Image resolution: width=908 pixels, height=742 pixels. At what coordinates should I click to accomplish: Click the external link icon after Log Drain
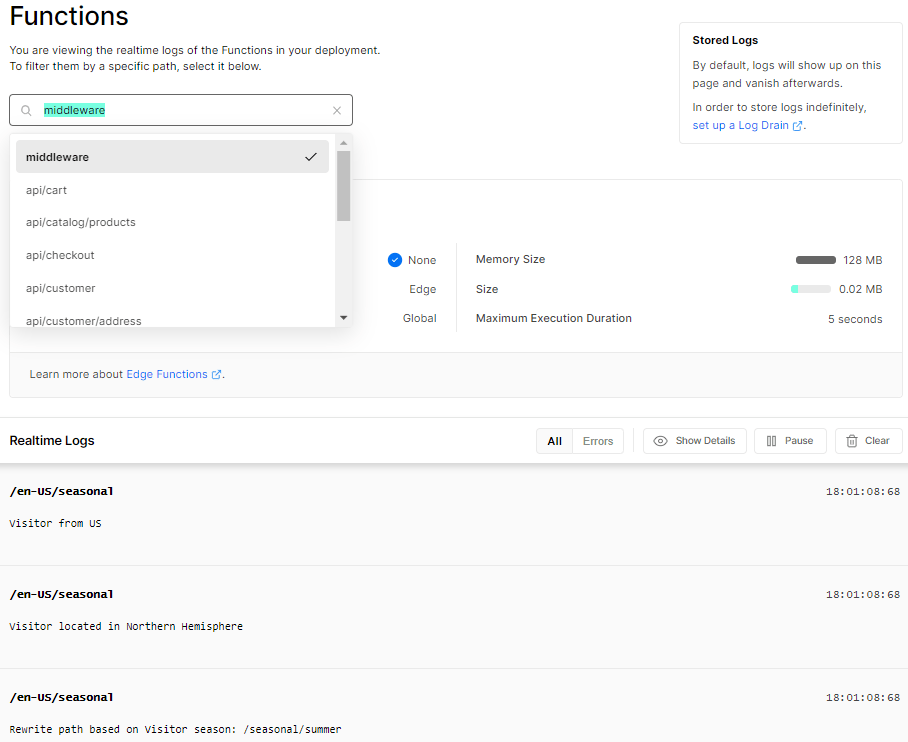(798, 126)
